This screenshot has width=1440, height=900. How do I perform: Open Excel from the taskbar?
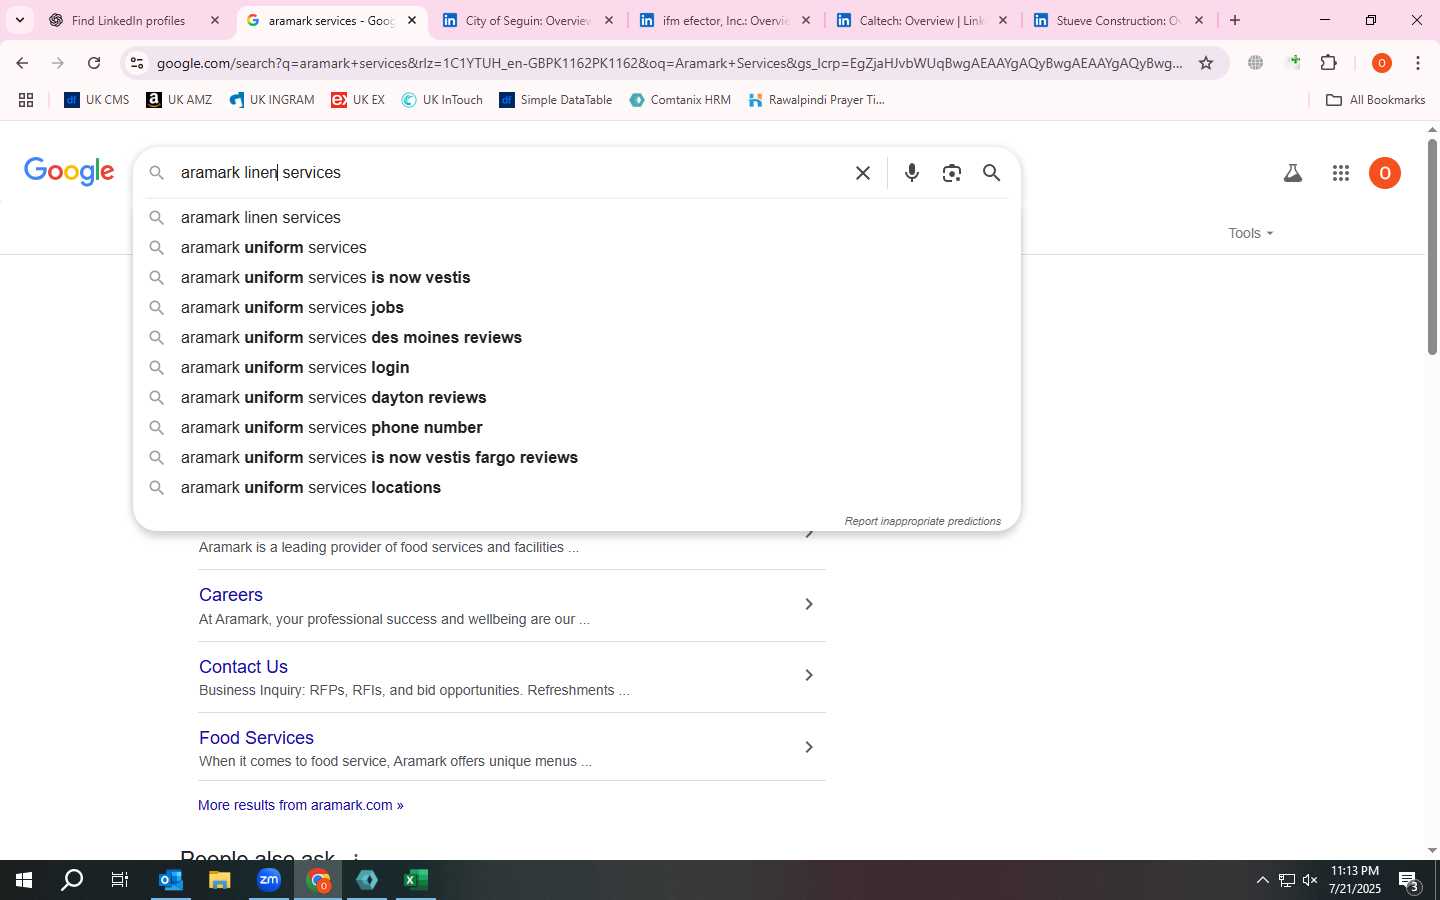pos(416,880)
